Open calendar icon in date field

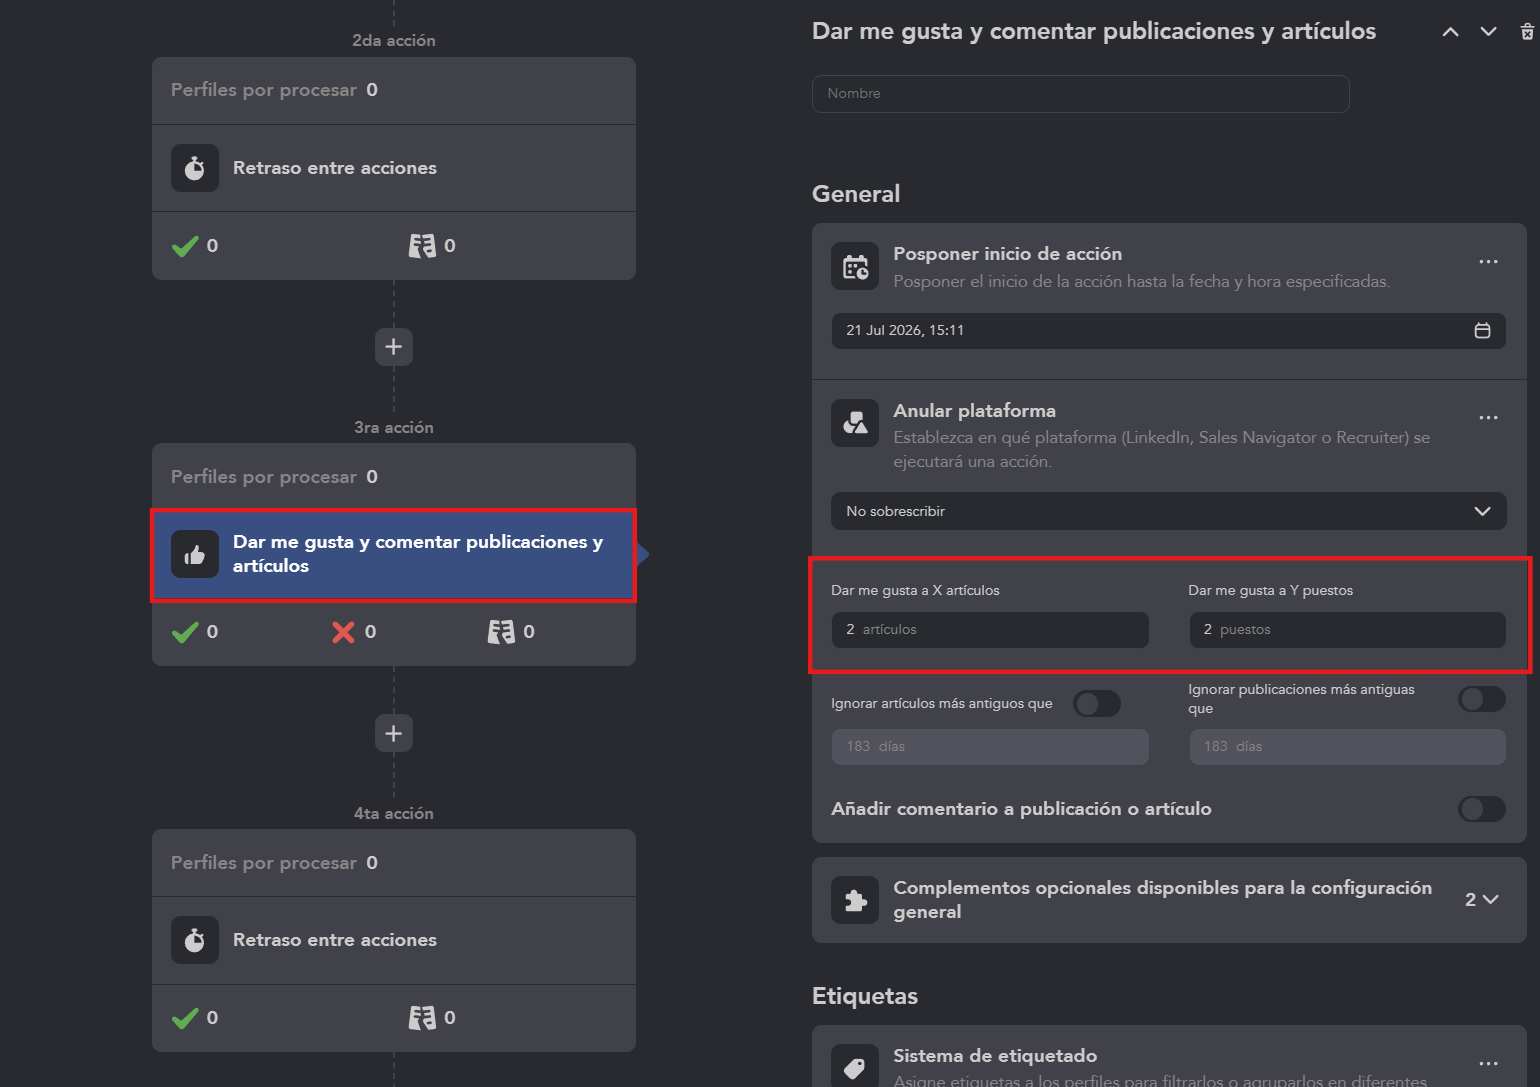click(1482, 331)
